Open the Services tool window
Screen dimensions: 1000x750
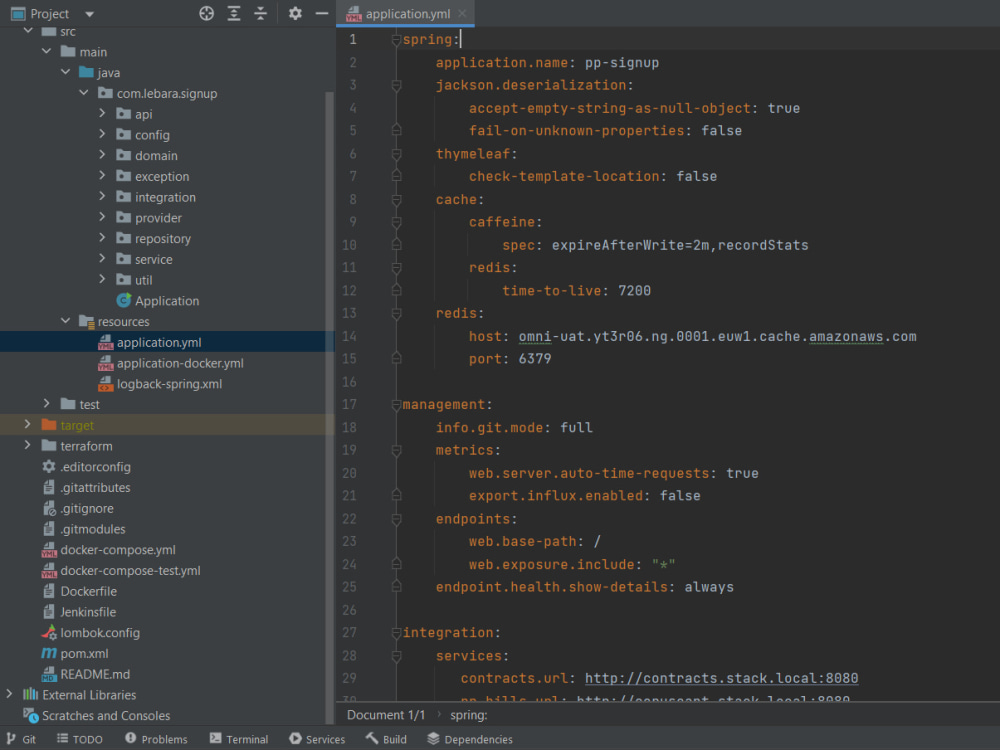pos(317,739)
